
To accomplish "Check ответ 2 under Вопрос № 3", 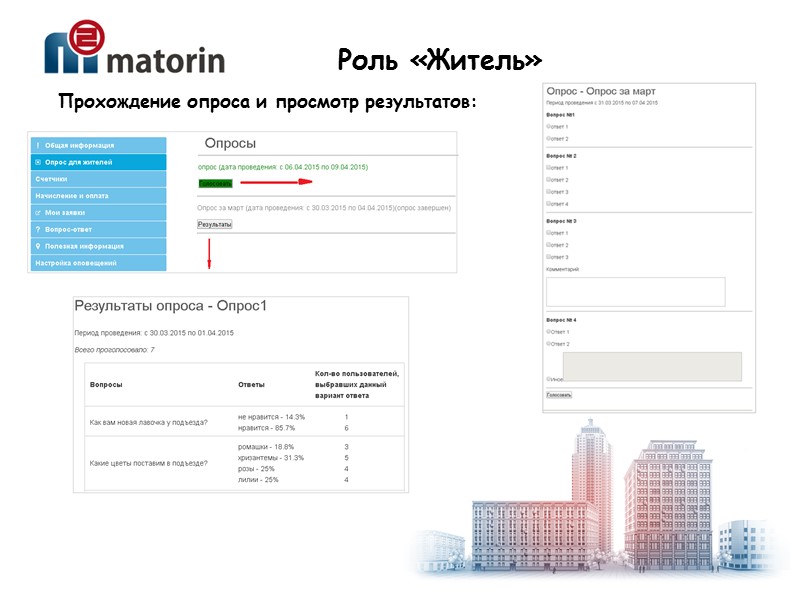I will (x=549, y=245).
